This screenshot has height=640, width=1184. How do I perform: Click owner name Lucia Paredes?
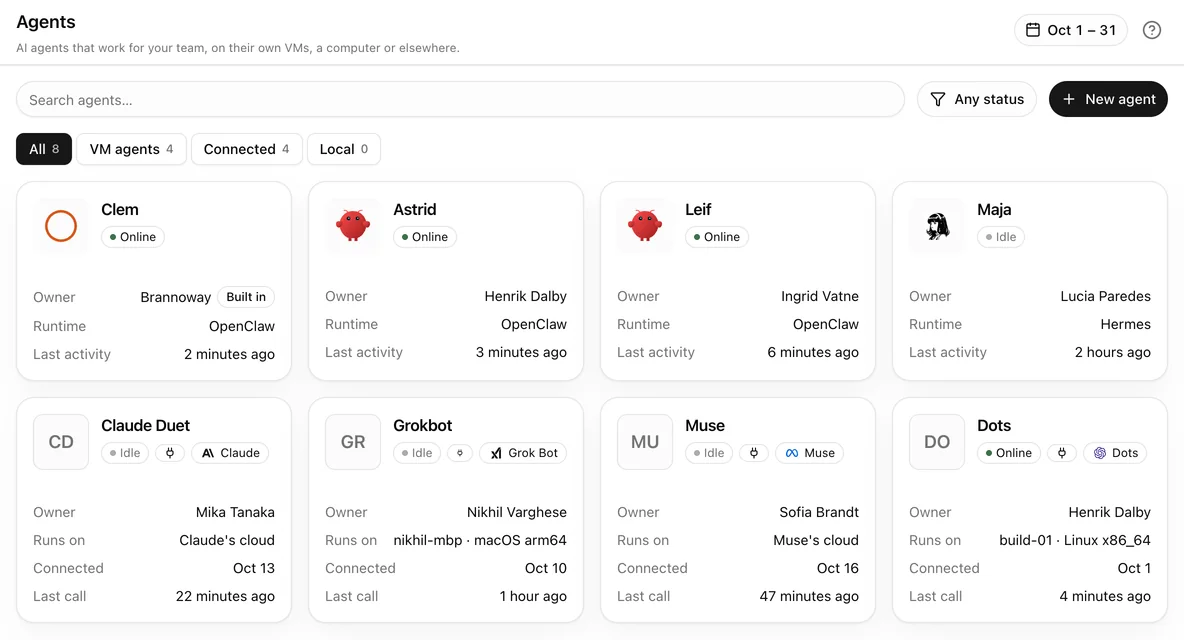click(x=1105, y=296)
